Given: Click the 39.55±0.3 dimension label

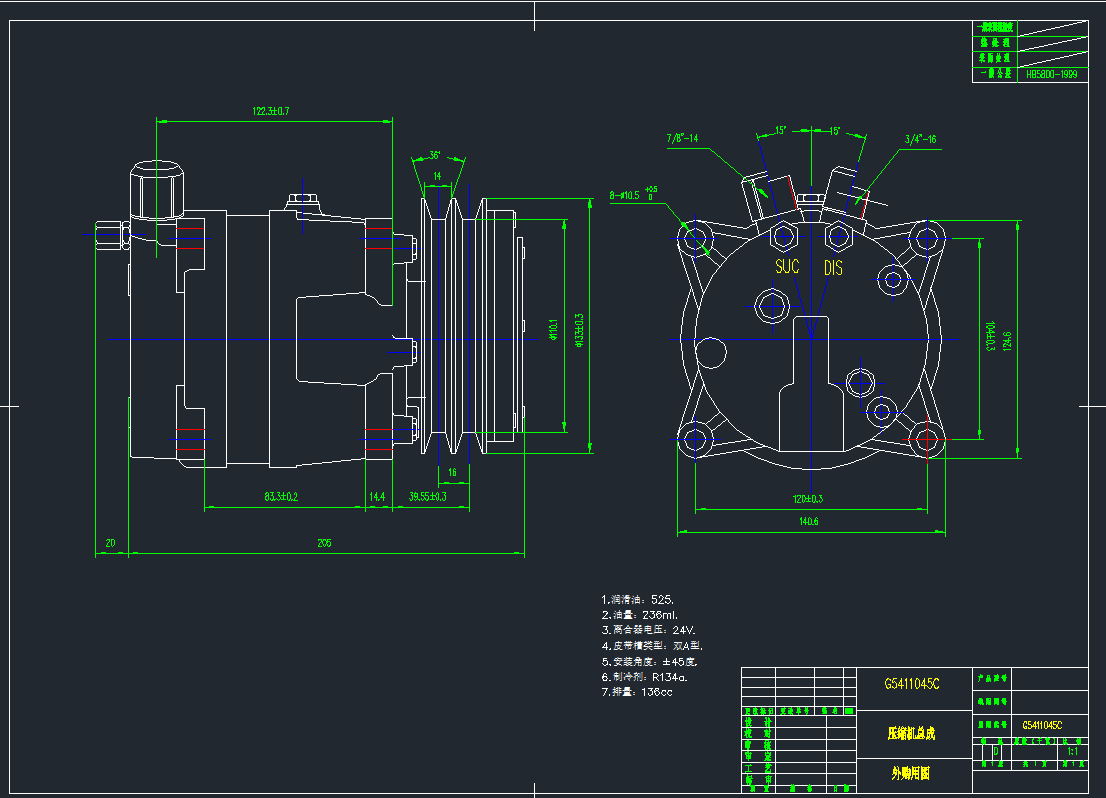Looking at the screenshot, I should [x=428, y=496].
